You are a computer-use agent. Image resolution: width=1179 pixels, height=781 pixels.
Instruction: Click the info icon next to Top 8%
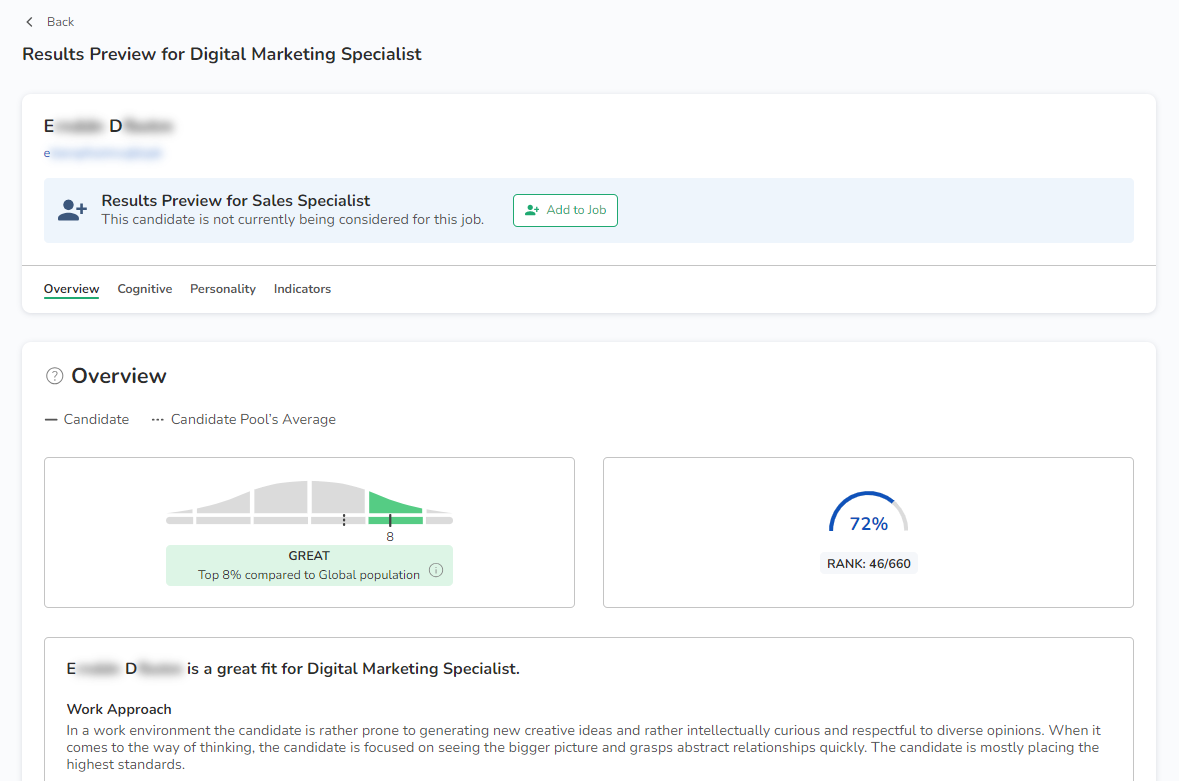point(436,570)
